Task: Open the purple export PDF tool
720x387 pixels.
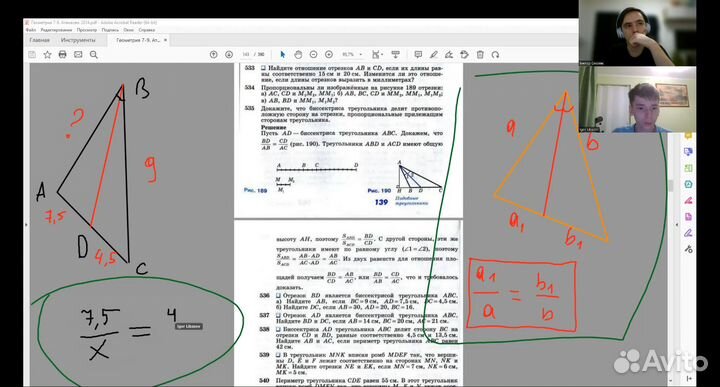Action: tap(688, 217)
